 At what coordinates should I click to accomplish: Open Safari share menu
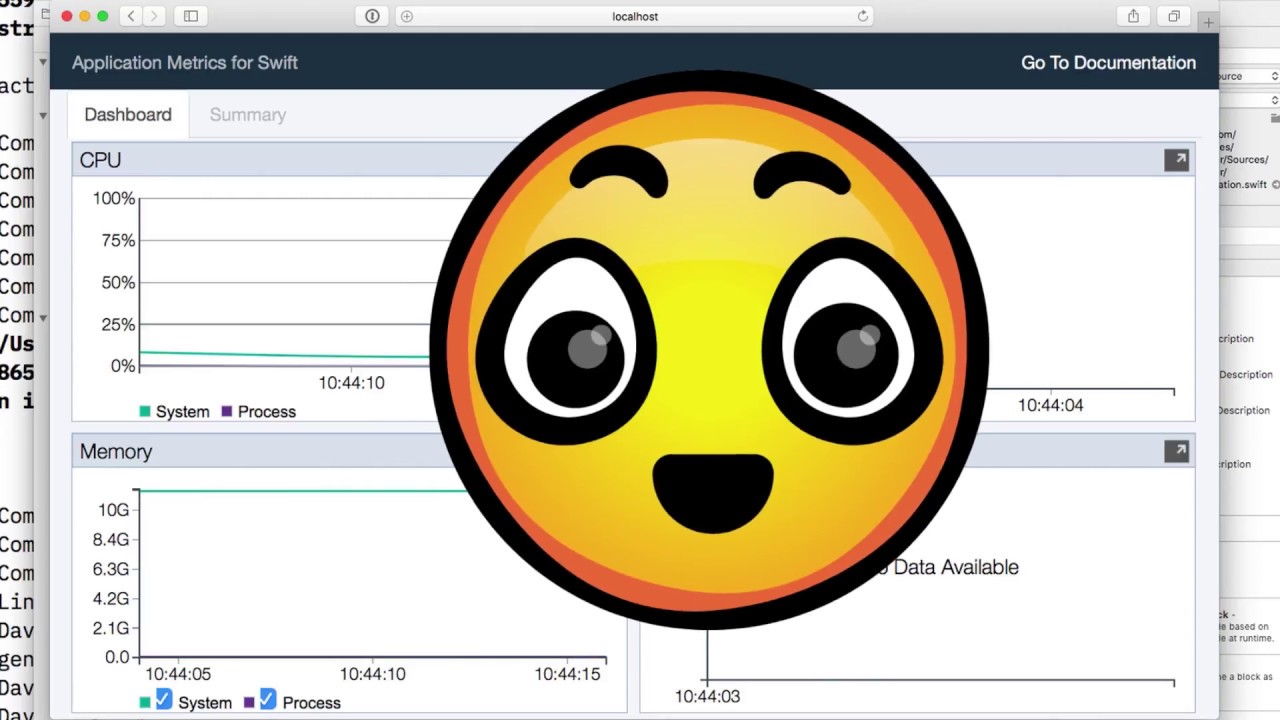coord(1133,16)
